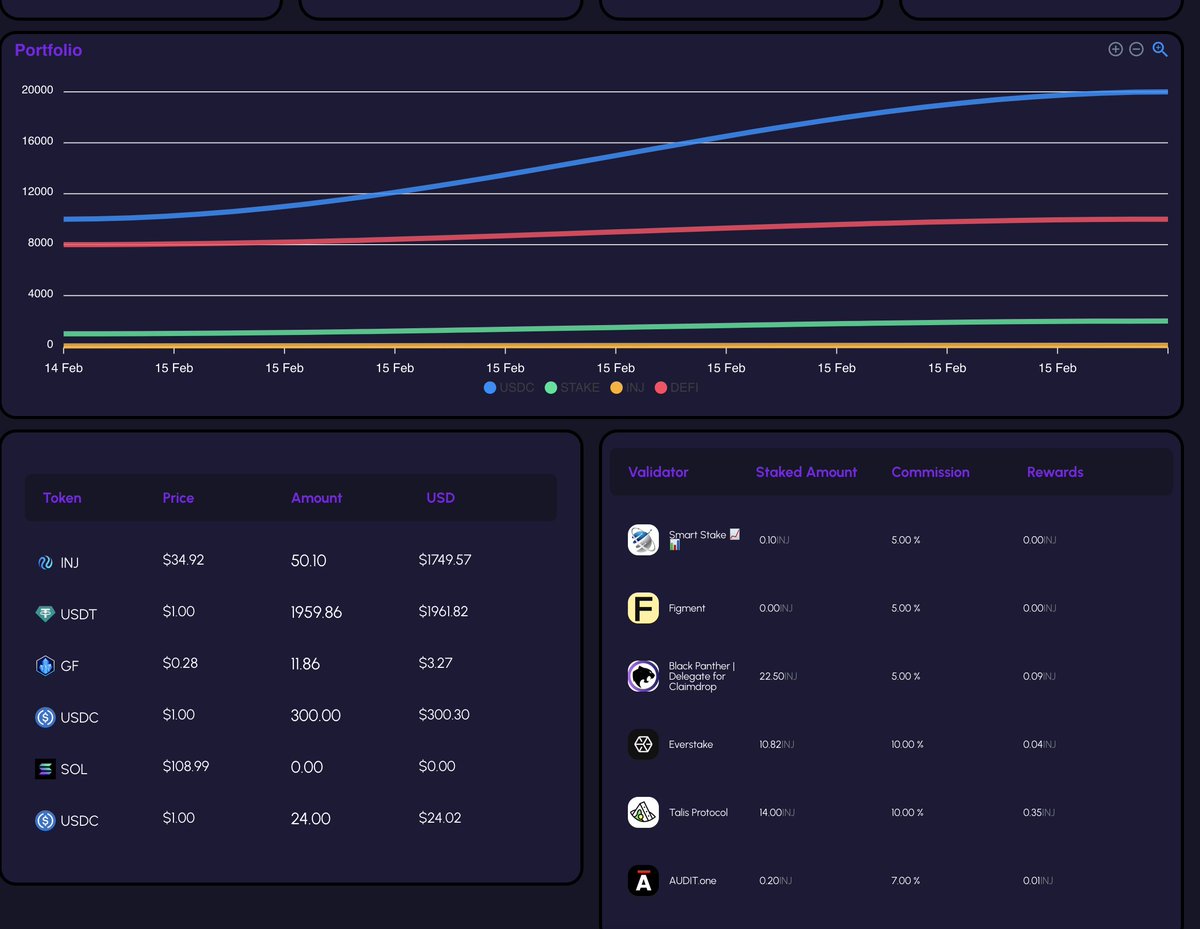Click the Rewards column header
The width and height of the screenshot is (1200, 929).
(x=1054, y=471)
